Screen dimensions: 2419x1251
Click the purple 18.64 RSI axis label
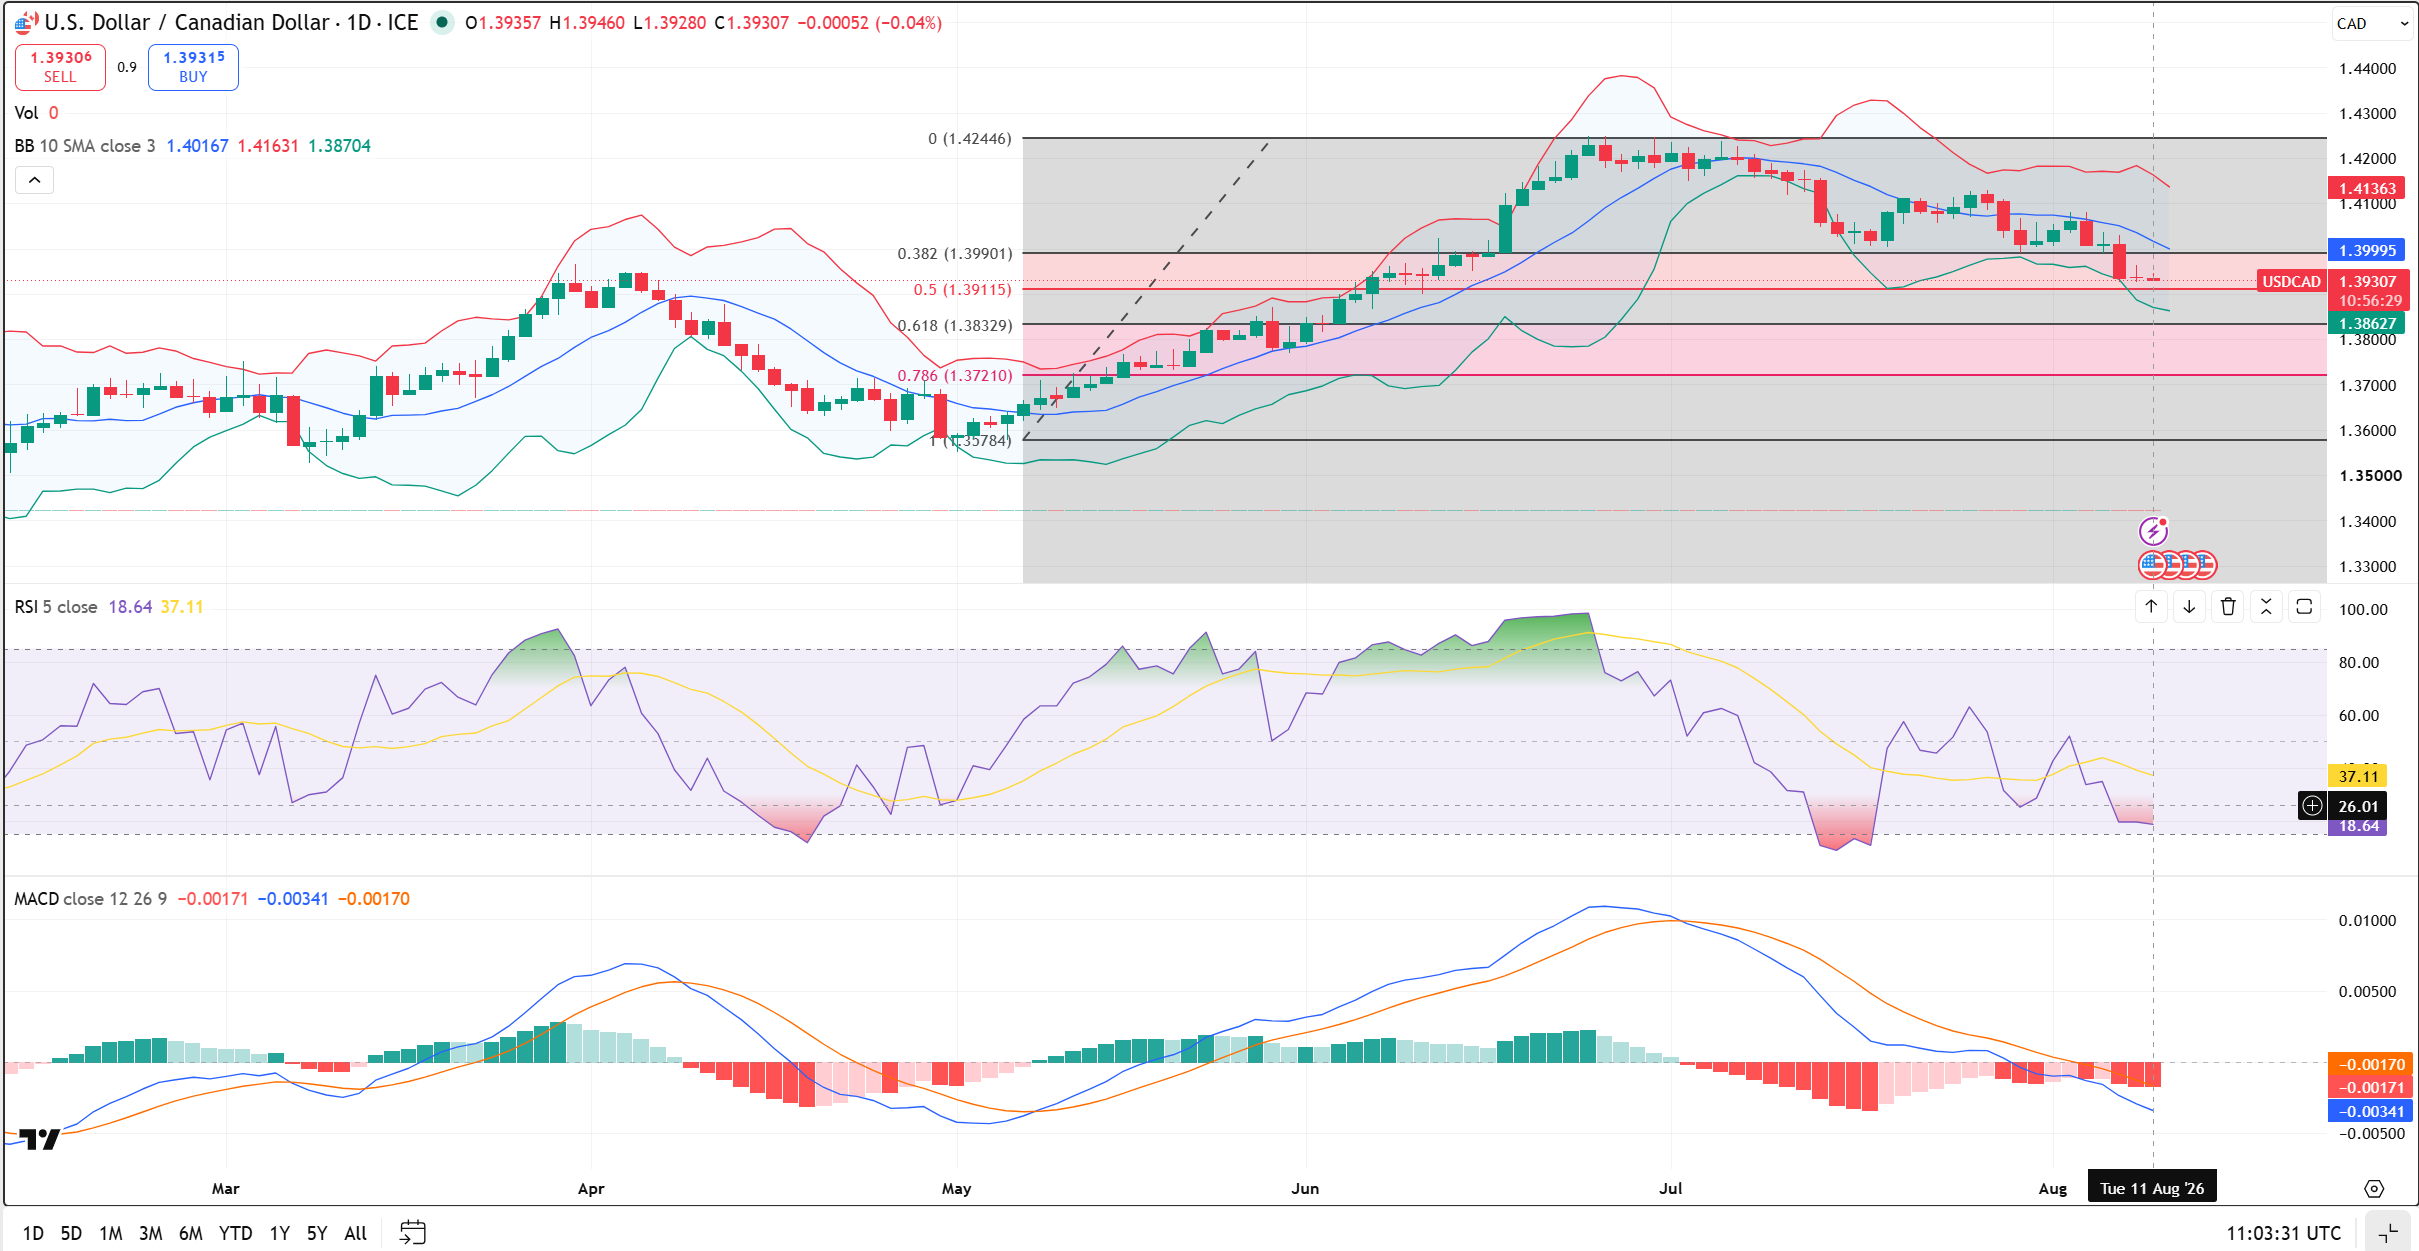pos(2358,826)
